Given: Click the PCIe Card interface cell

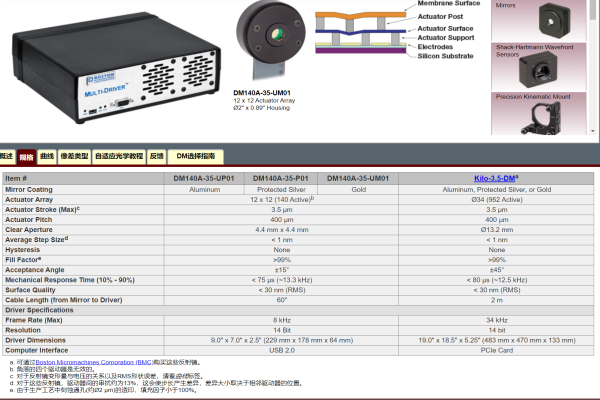Looking at the screenshot, I should pyautogui.click(x=496, y=350).
